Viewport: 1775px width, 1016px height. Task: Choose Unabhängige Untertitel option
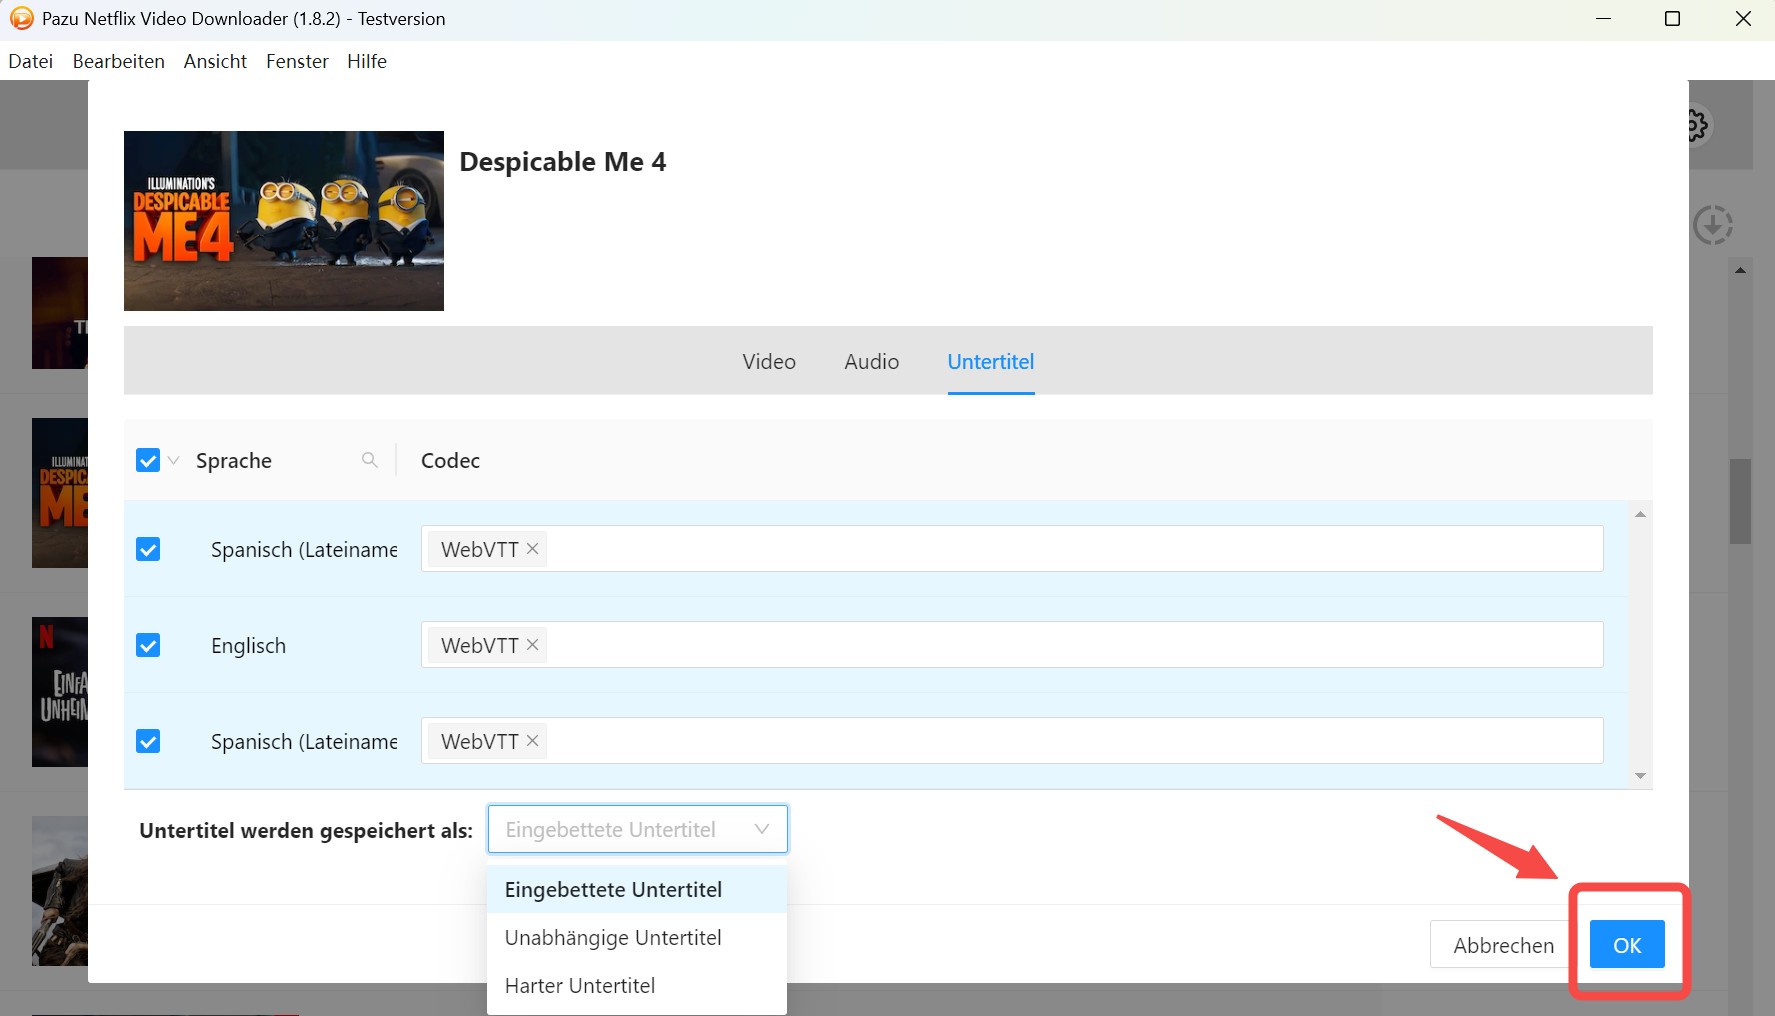[637, 937]
